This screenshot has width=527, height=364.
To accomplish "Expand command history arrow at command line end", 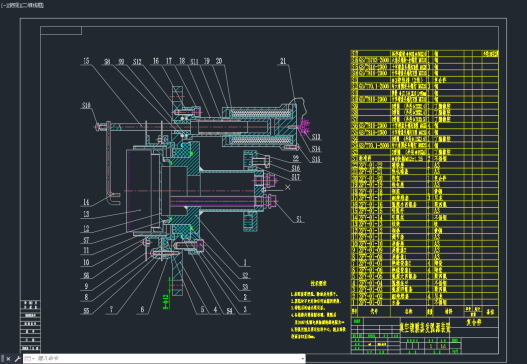I will (x=303, y=359).
